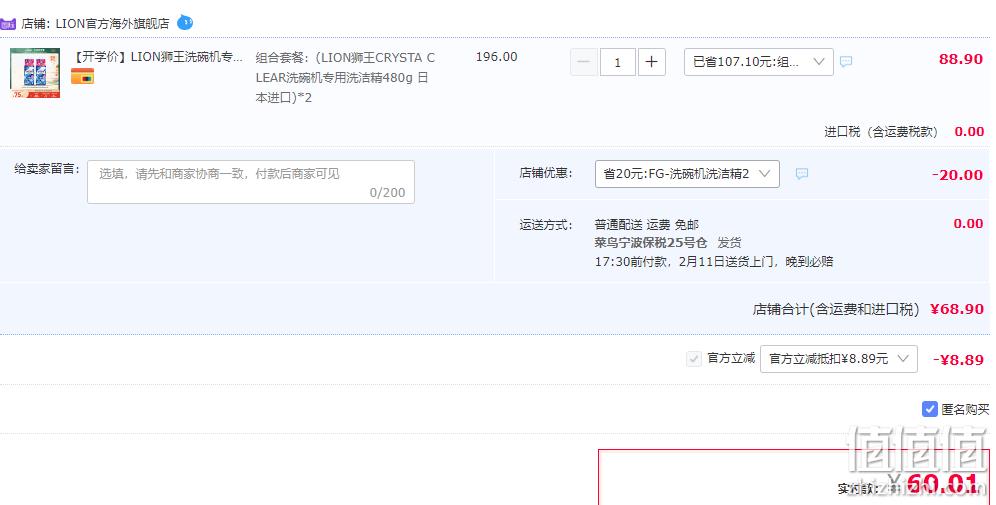
Task: Click the store total ¥68.90
Action: (957, 309)
